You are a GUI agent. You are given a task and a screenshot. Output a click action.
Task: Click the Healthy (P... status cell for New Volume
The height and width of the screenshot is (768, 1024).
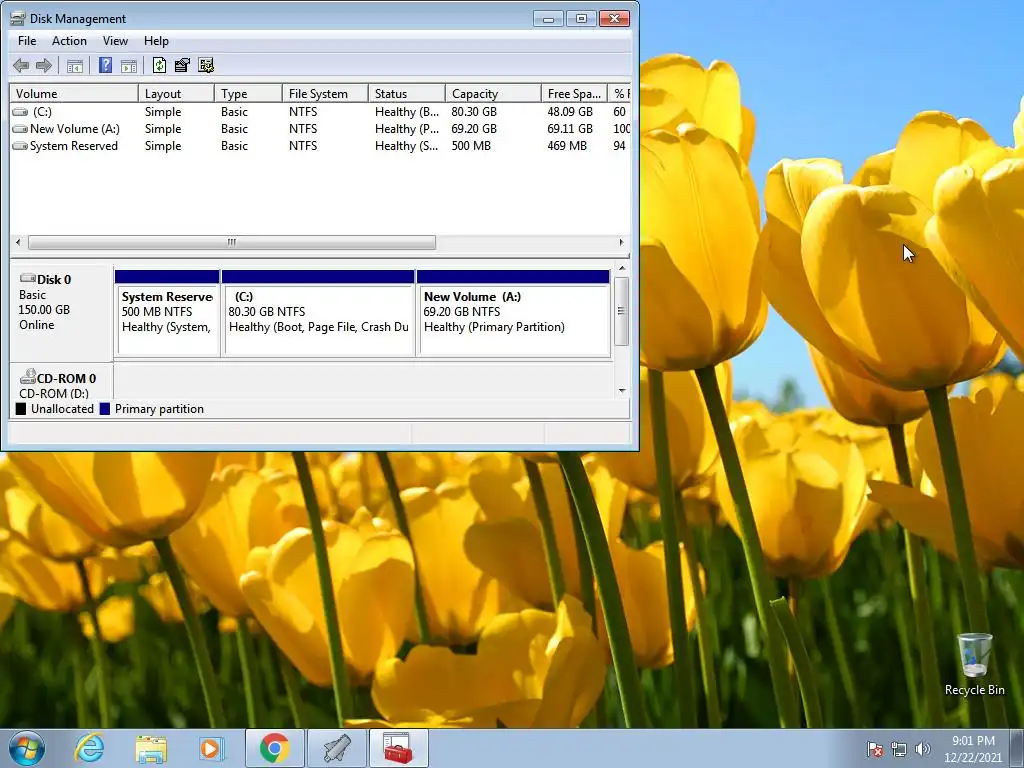(407, 129)
